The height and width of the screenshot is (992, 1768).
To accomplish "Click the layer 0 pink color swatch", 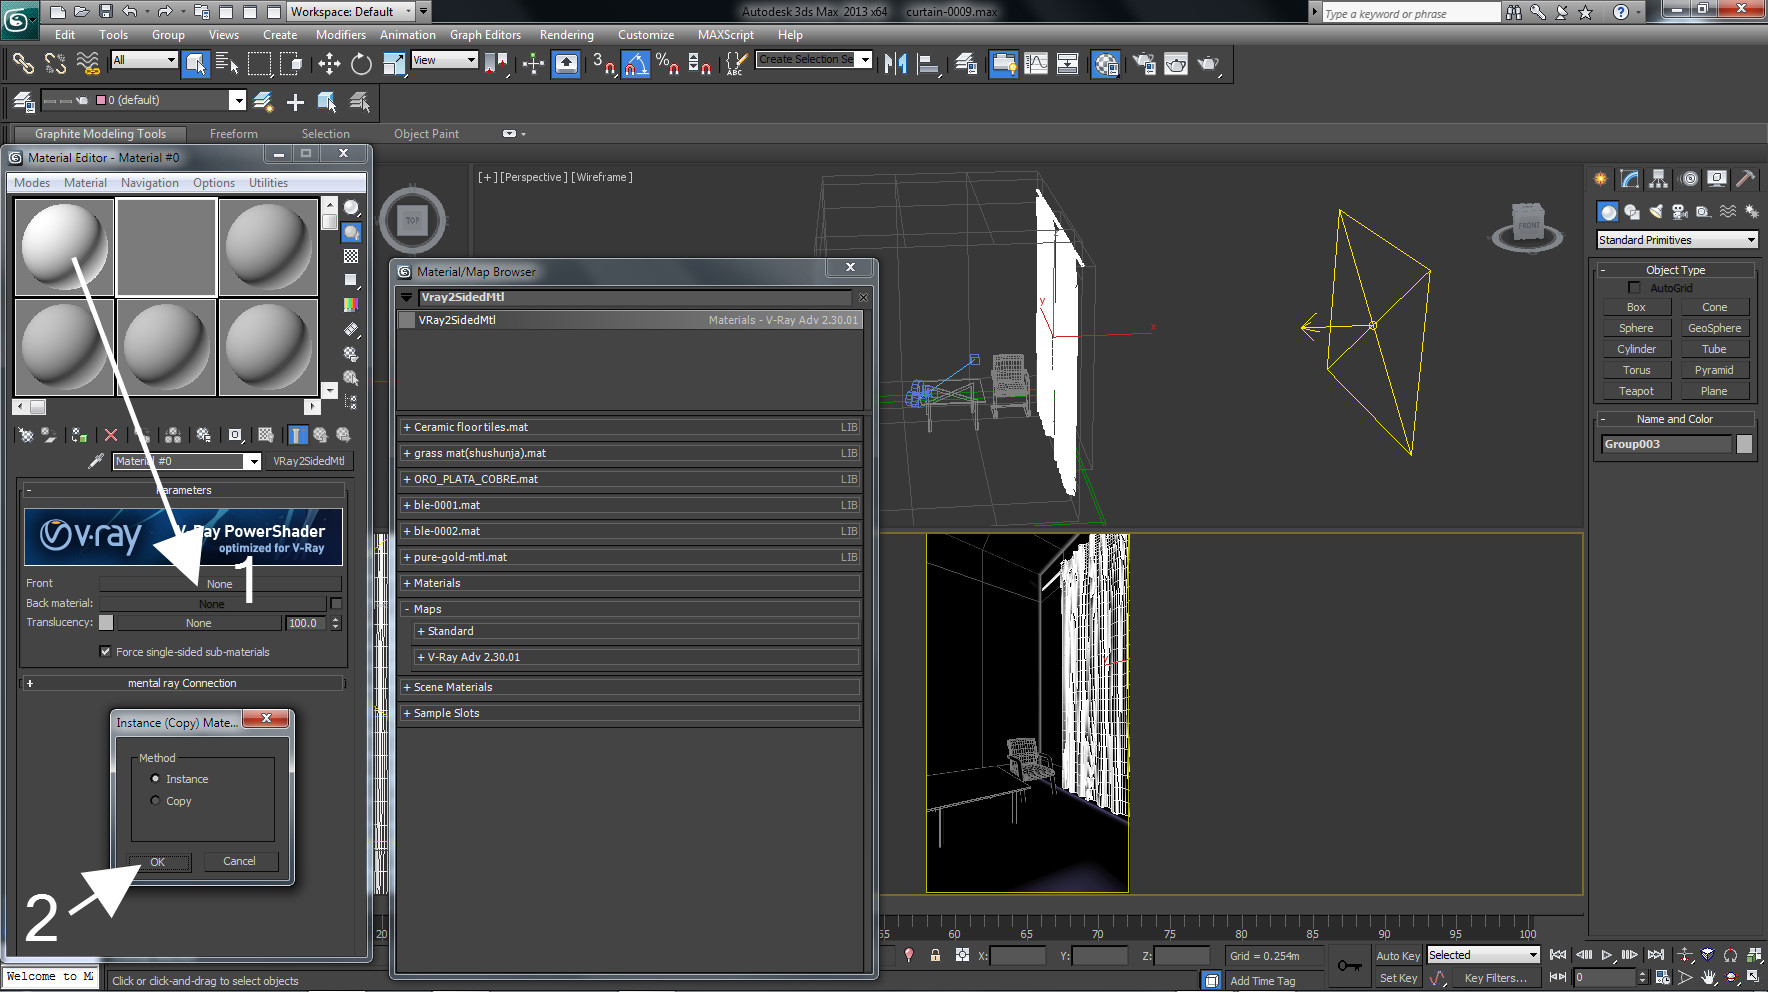I will pyautogui.click(x=101, y=100).
